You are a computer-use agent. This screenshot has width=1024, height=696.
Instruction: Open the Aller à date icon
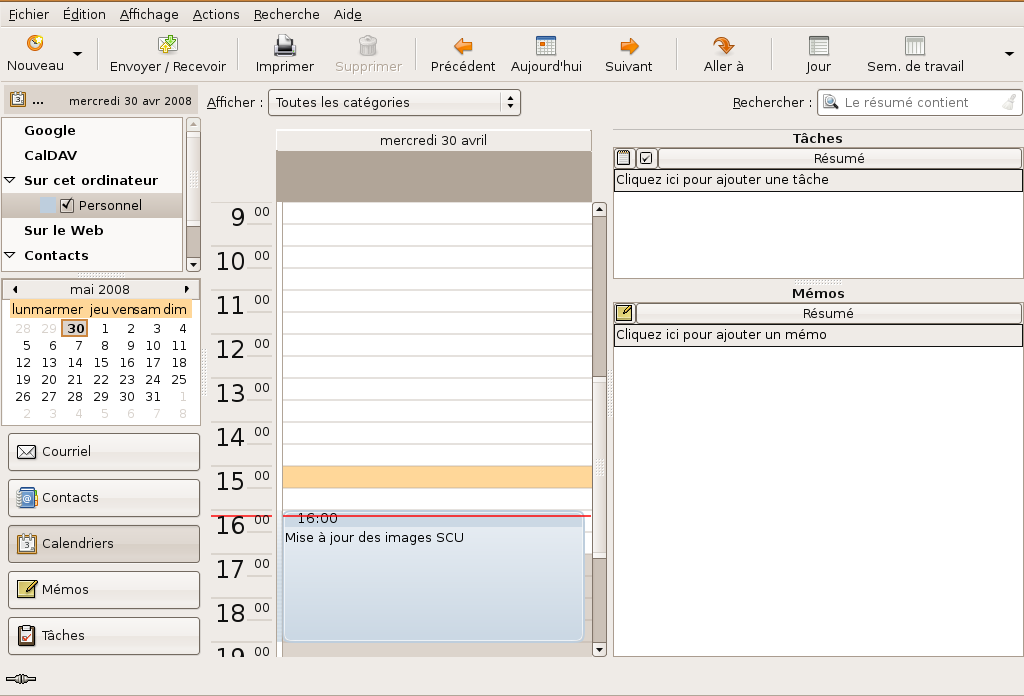point(724,46)
